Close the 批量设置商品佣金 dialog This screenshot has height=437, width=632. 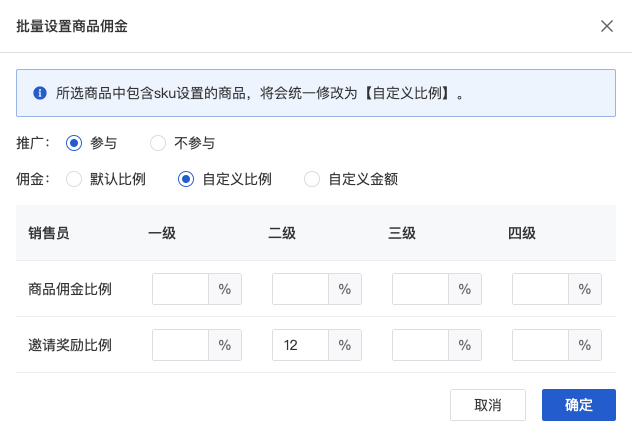[607, 26]
